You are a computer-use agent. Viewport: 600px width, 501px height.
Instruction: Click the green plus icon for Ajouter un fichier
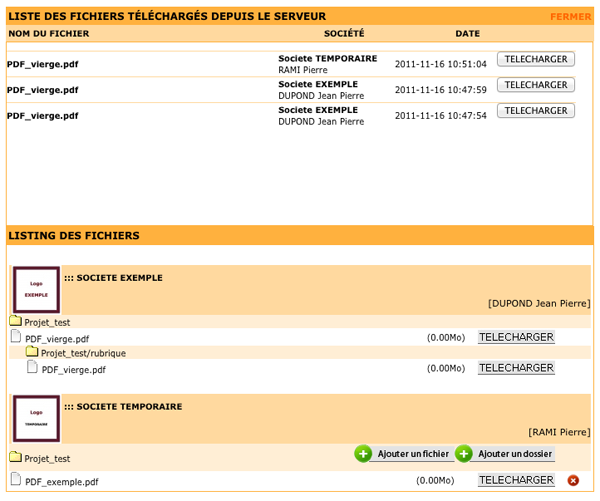[363, 454]
